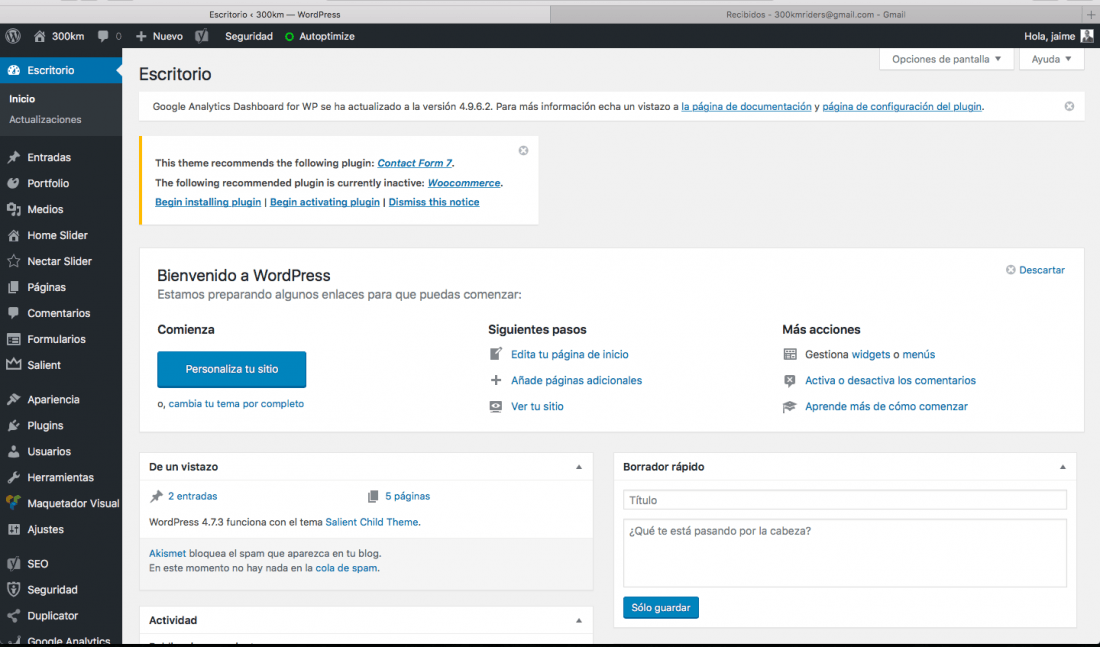Switch to the Gmail Recibidos browser tab
Viewport: 1100px width, 647px height.
(815, 14)
